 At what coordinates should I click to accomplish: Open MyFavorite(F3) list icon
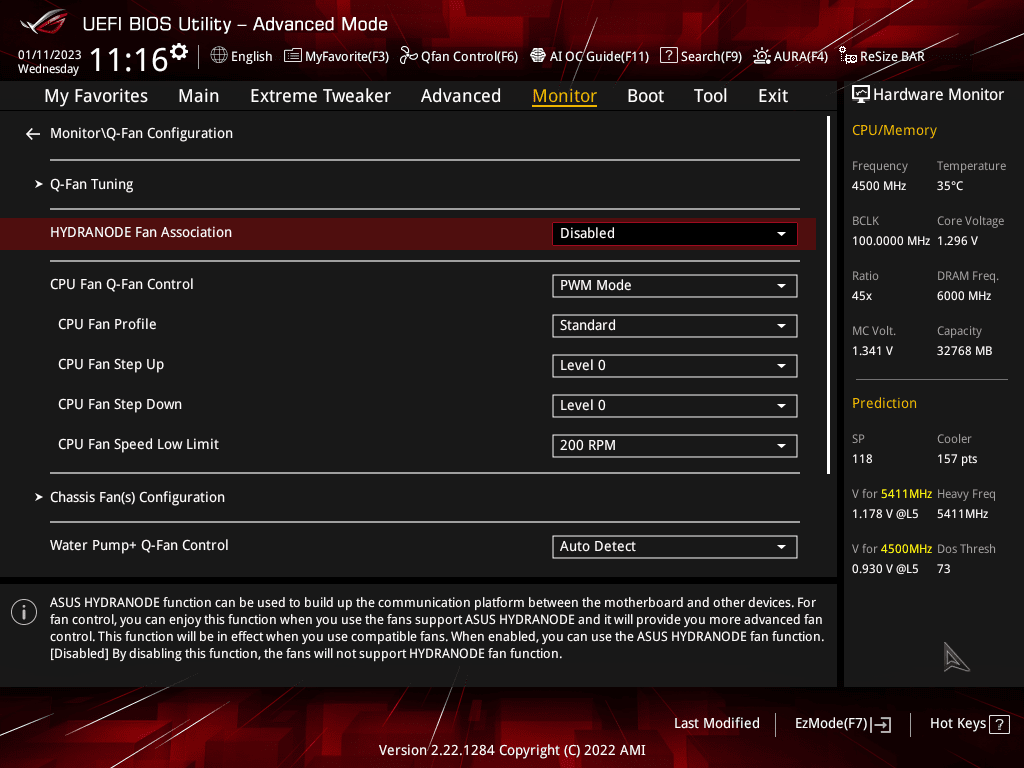coord(293,56)
